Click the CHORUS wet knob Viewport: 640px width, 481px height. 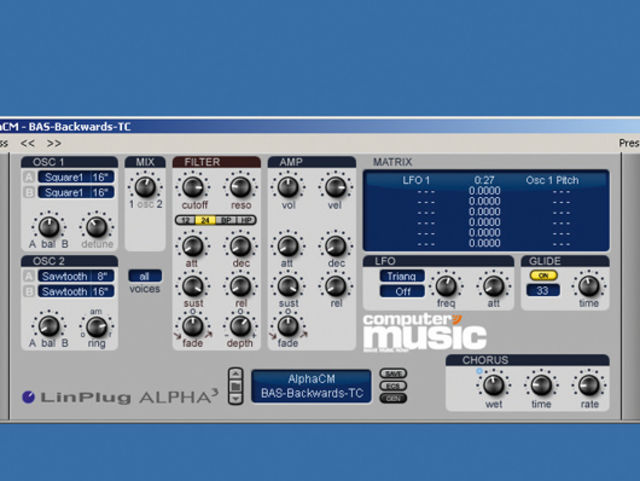[x=494, y=385]
